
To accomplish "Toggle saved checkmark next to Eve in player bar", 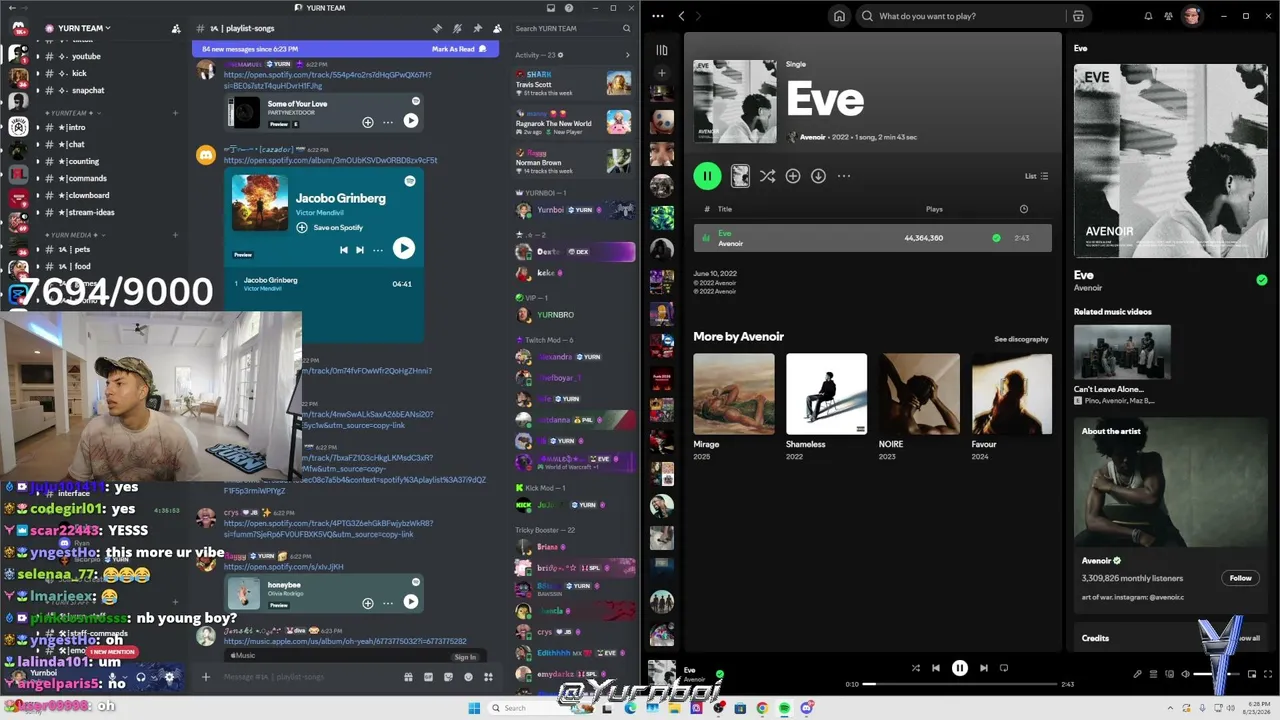I will click(720, 674).
